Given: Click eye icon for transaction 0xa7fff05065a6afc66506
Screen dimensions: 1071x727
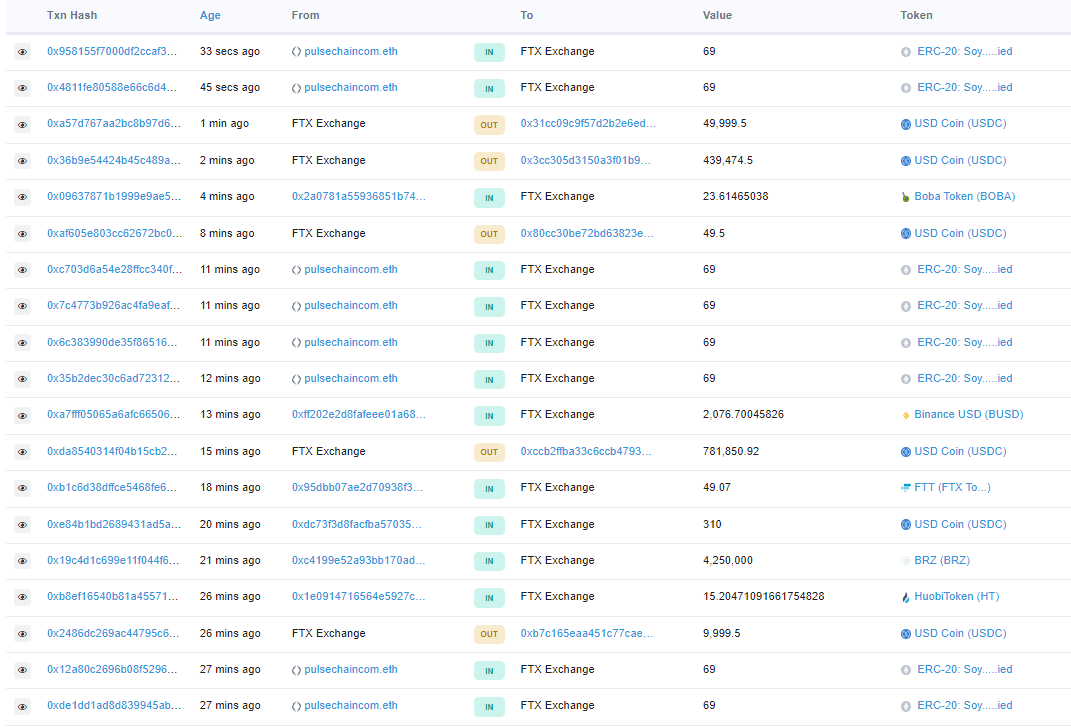Looking at the screenshot, I should [23, 415].
